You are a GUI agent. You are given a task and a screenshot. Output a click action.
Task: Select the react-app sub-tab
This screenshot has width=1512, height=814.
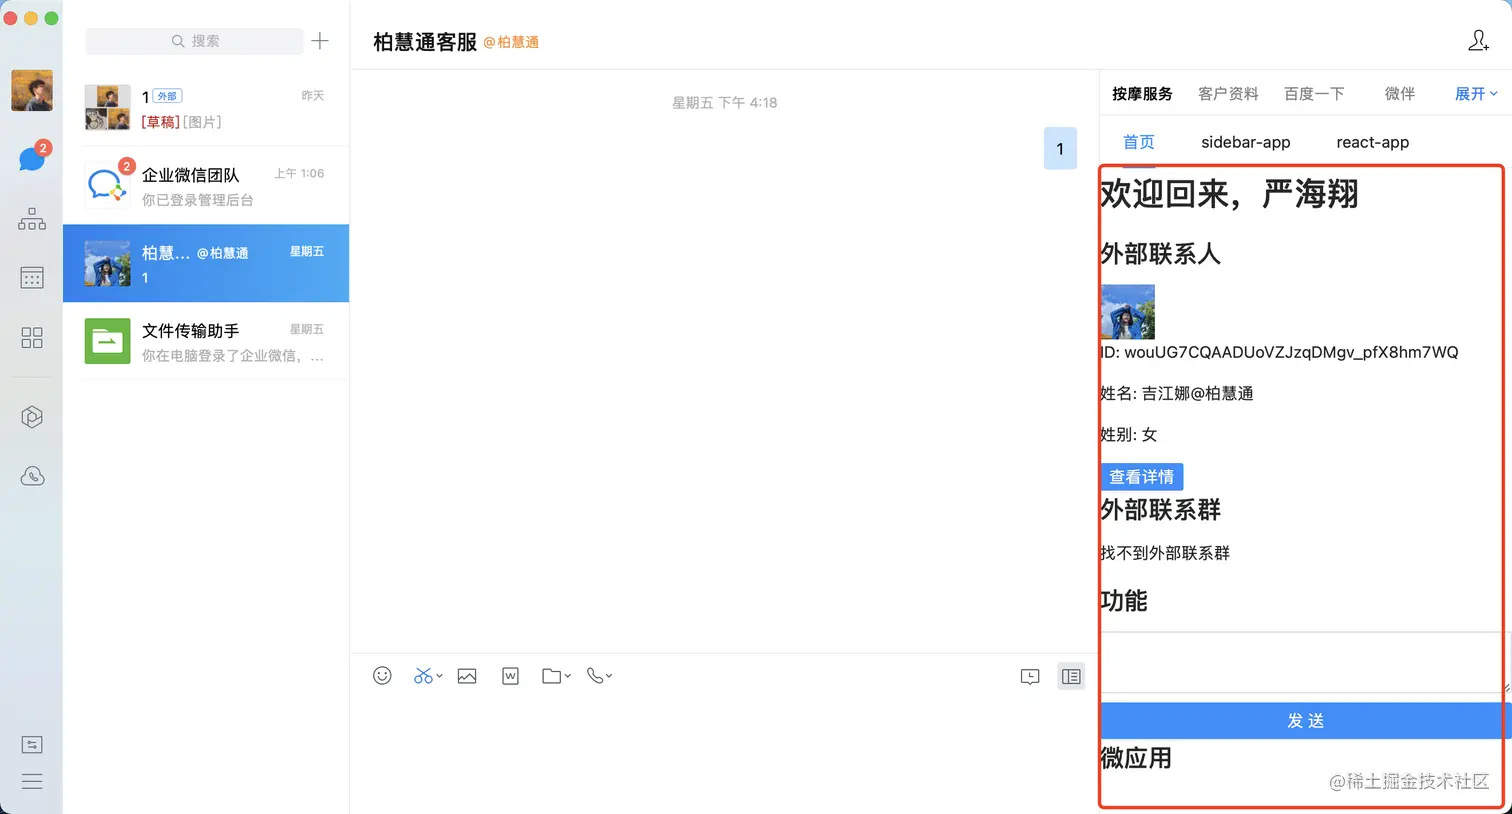pyautogui.click(x=1373, y=142)
